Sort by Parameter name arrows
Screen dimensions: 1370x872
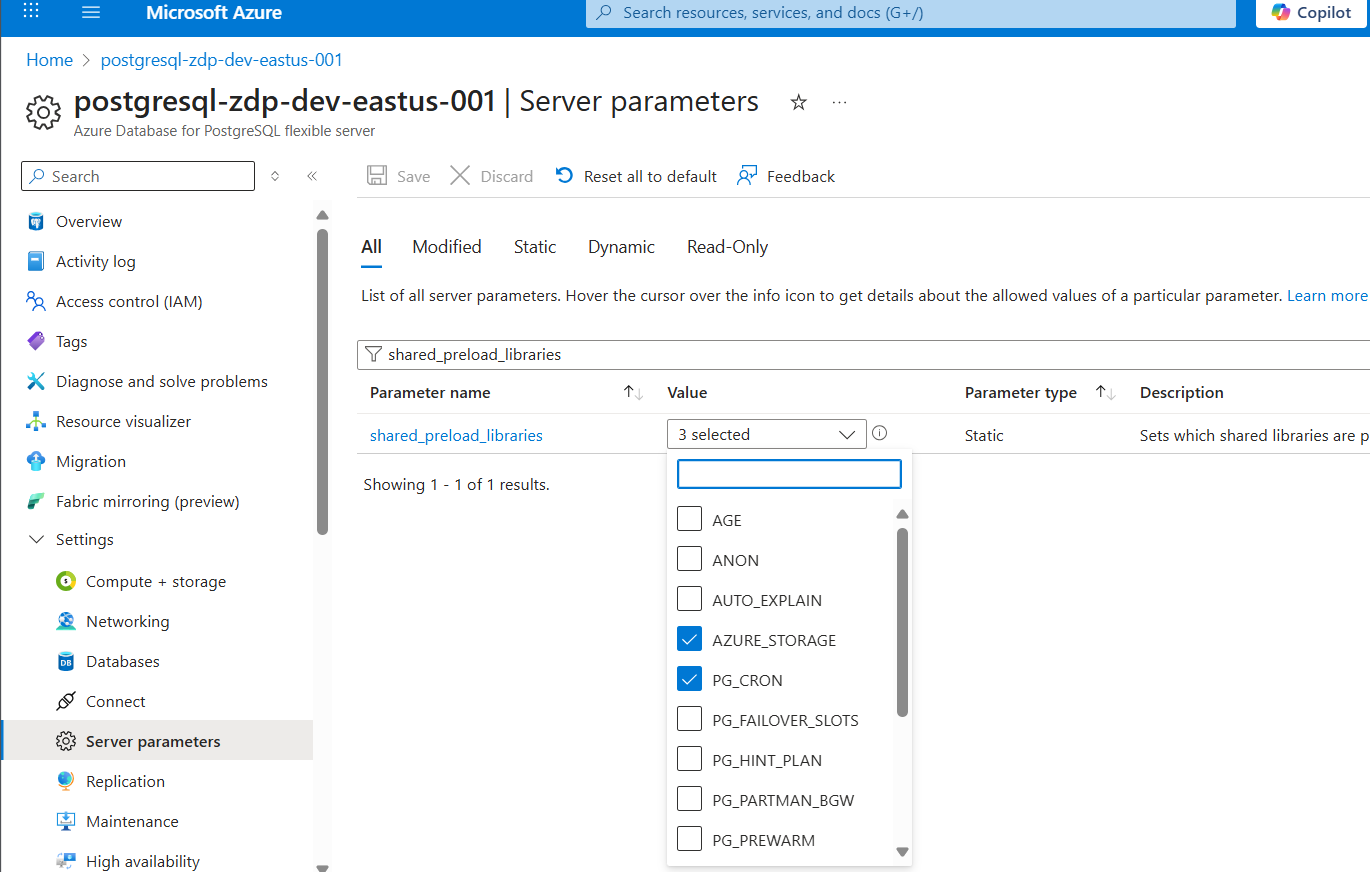633,393
